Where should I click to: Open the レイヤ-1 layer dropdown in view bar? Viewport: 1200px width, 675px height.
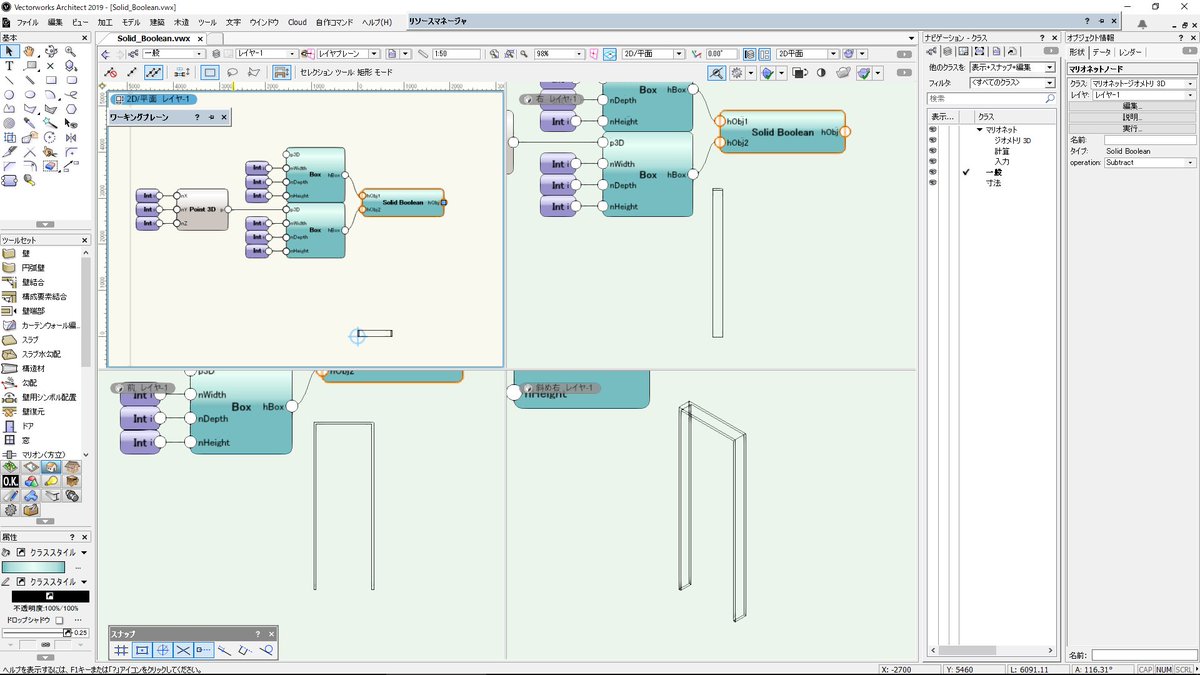tap(266, 54)
